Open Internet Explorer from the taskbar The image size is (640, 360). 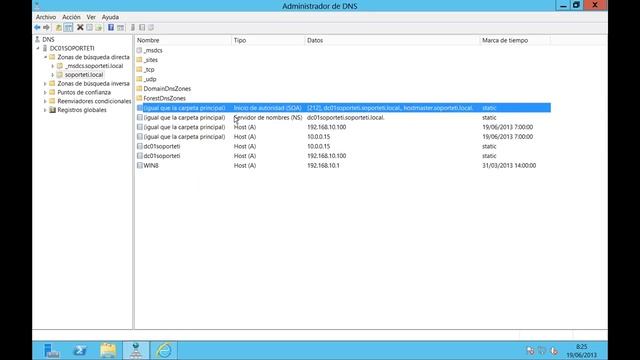pyautogui.click(x=164, y=351)
